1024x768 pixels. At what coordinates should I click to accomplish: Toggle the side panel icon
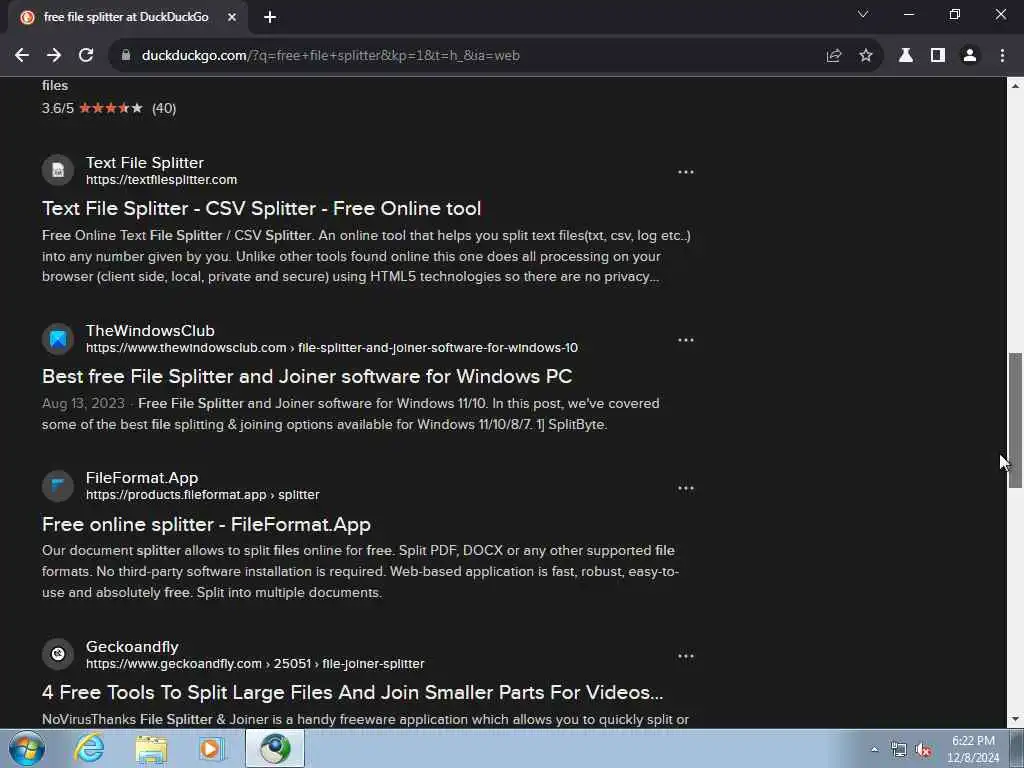click(x=938, y=56)
